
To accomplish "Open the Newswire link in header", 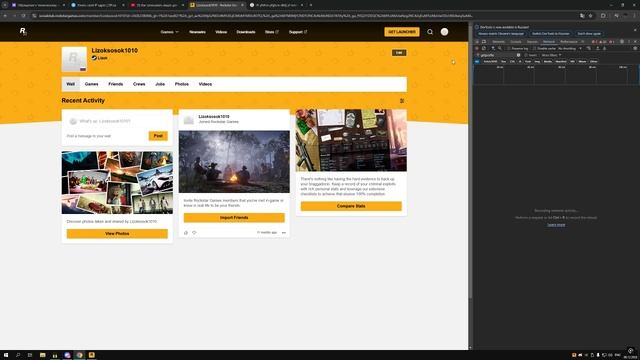I will click(x=197, y=32).
